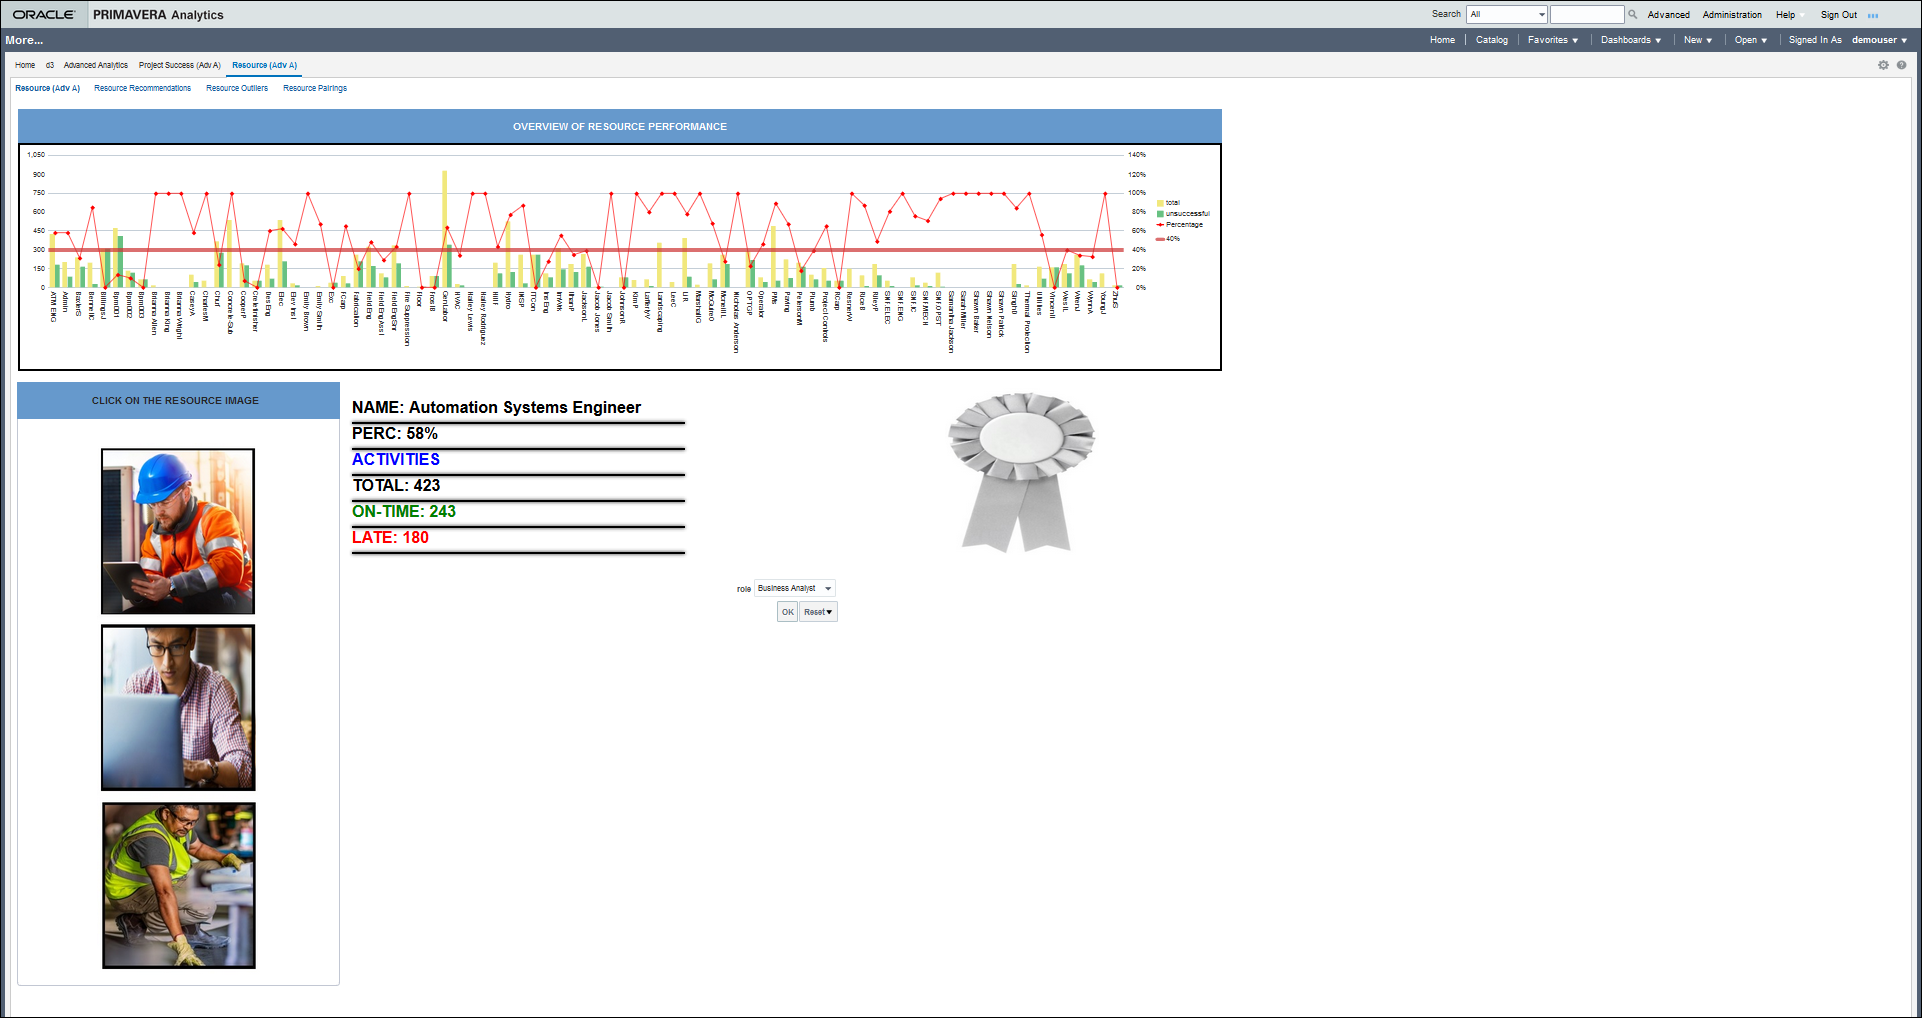Click the green unsuccessful legend swatch

pos(1160,214)
